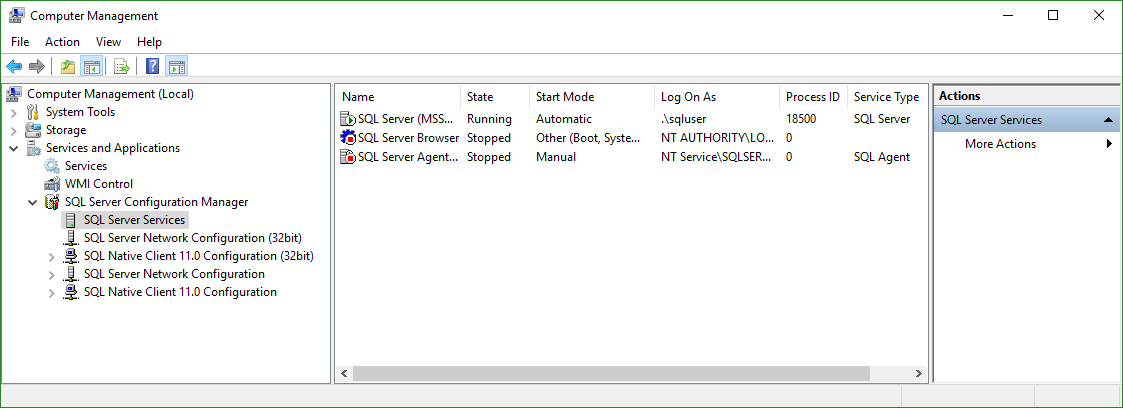Collapse the Services and Applications node

pyautogui.click(x=14, y=148)
